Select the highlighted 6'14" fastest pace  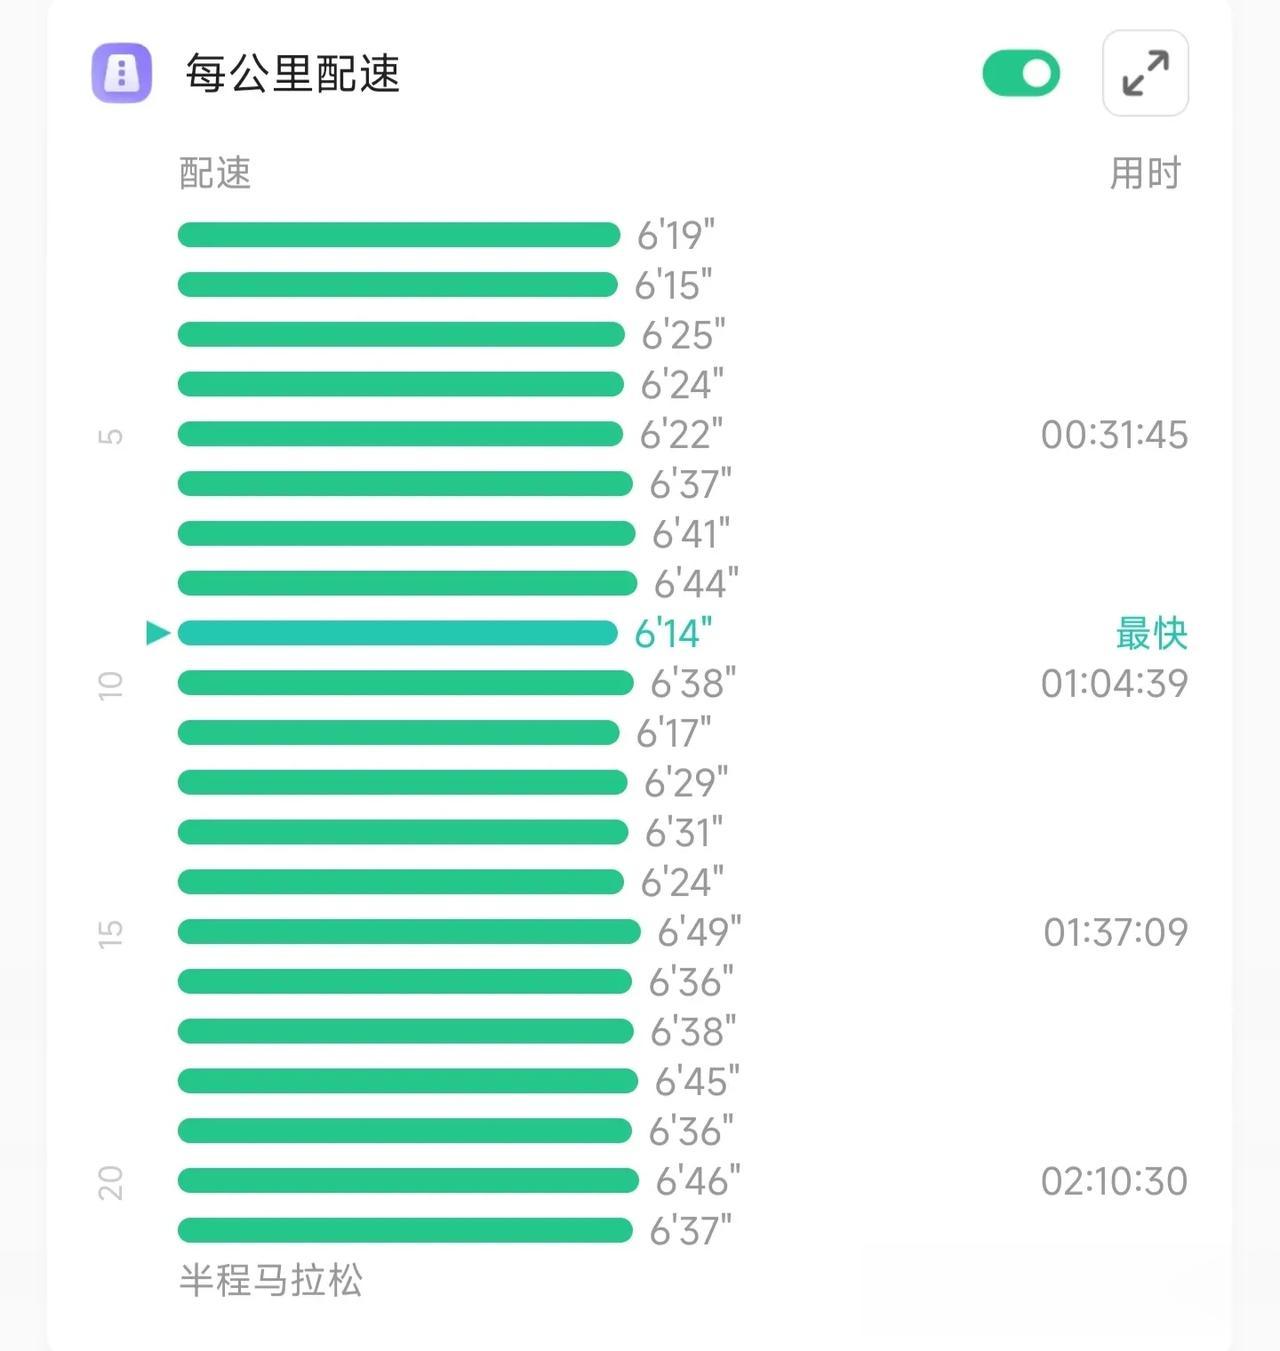point(674,633)
